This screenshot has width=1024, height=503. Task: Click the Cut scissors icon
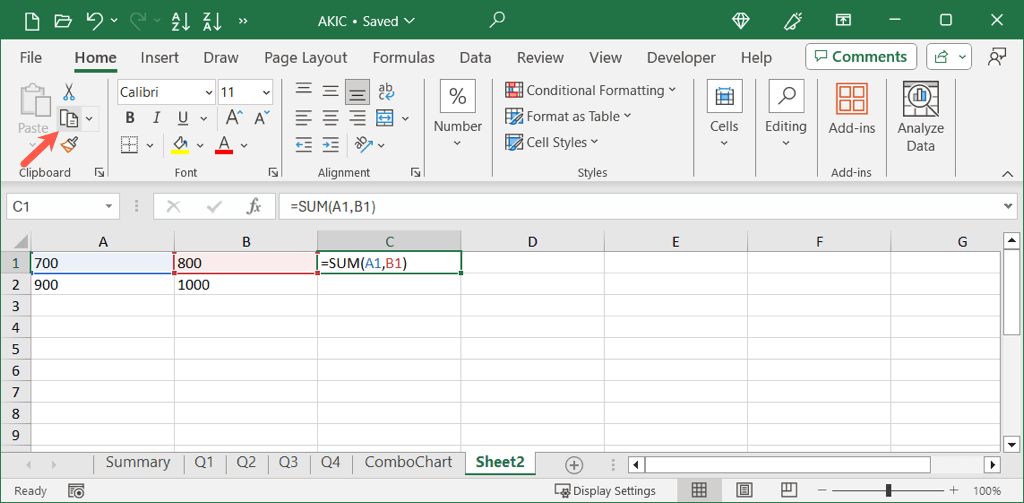point(69,91)
